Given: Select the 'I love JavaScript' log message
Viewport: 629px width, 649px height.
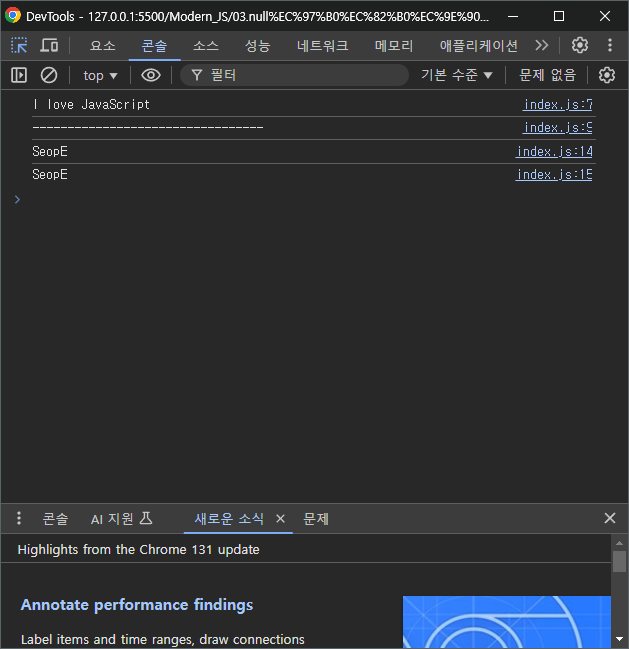Looking at the screenshot, I should (x=91, y=104).
